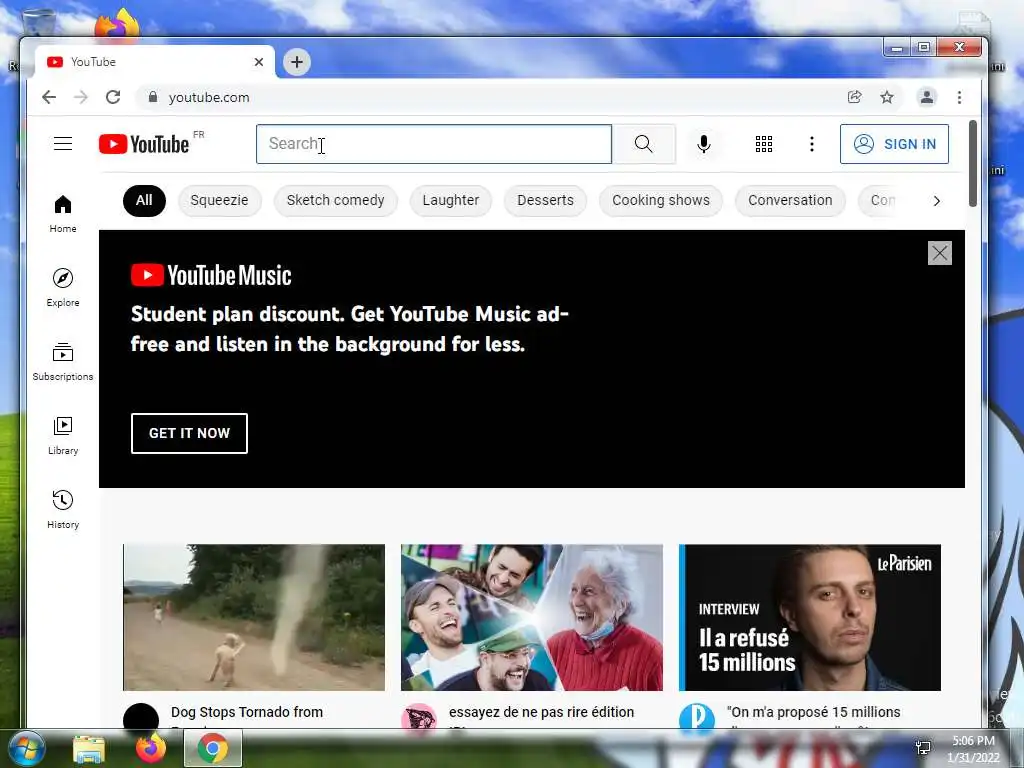Click the YouTube tab in Chrome

click(155, 62)
